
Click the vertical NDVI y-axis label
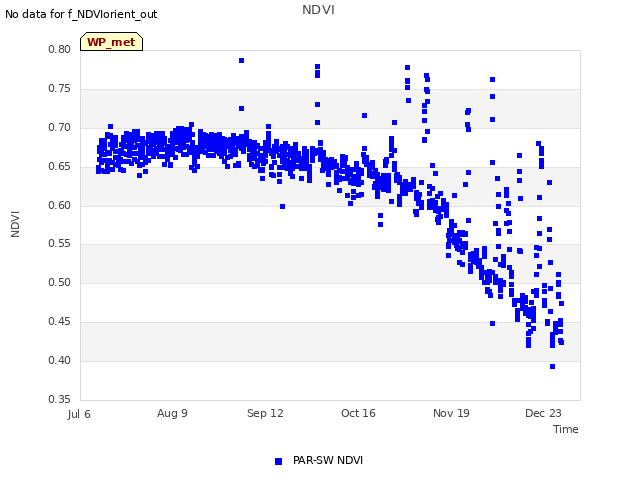coord(15,224)
